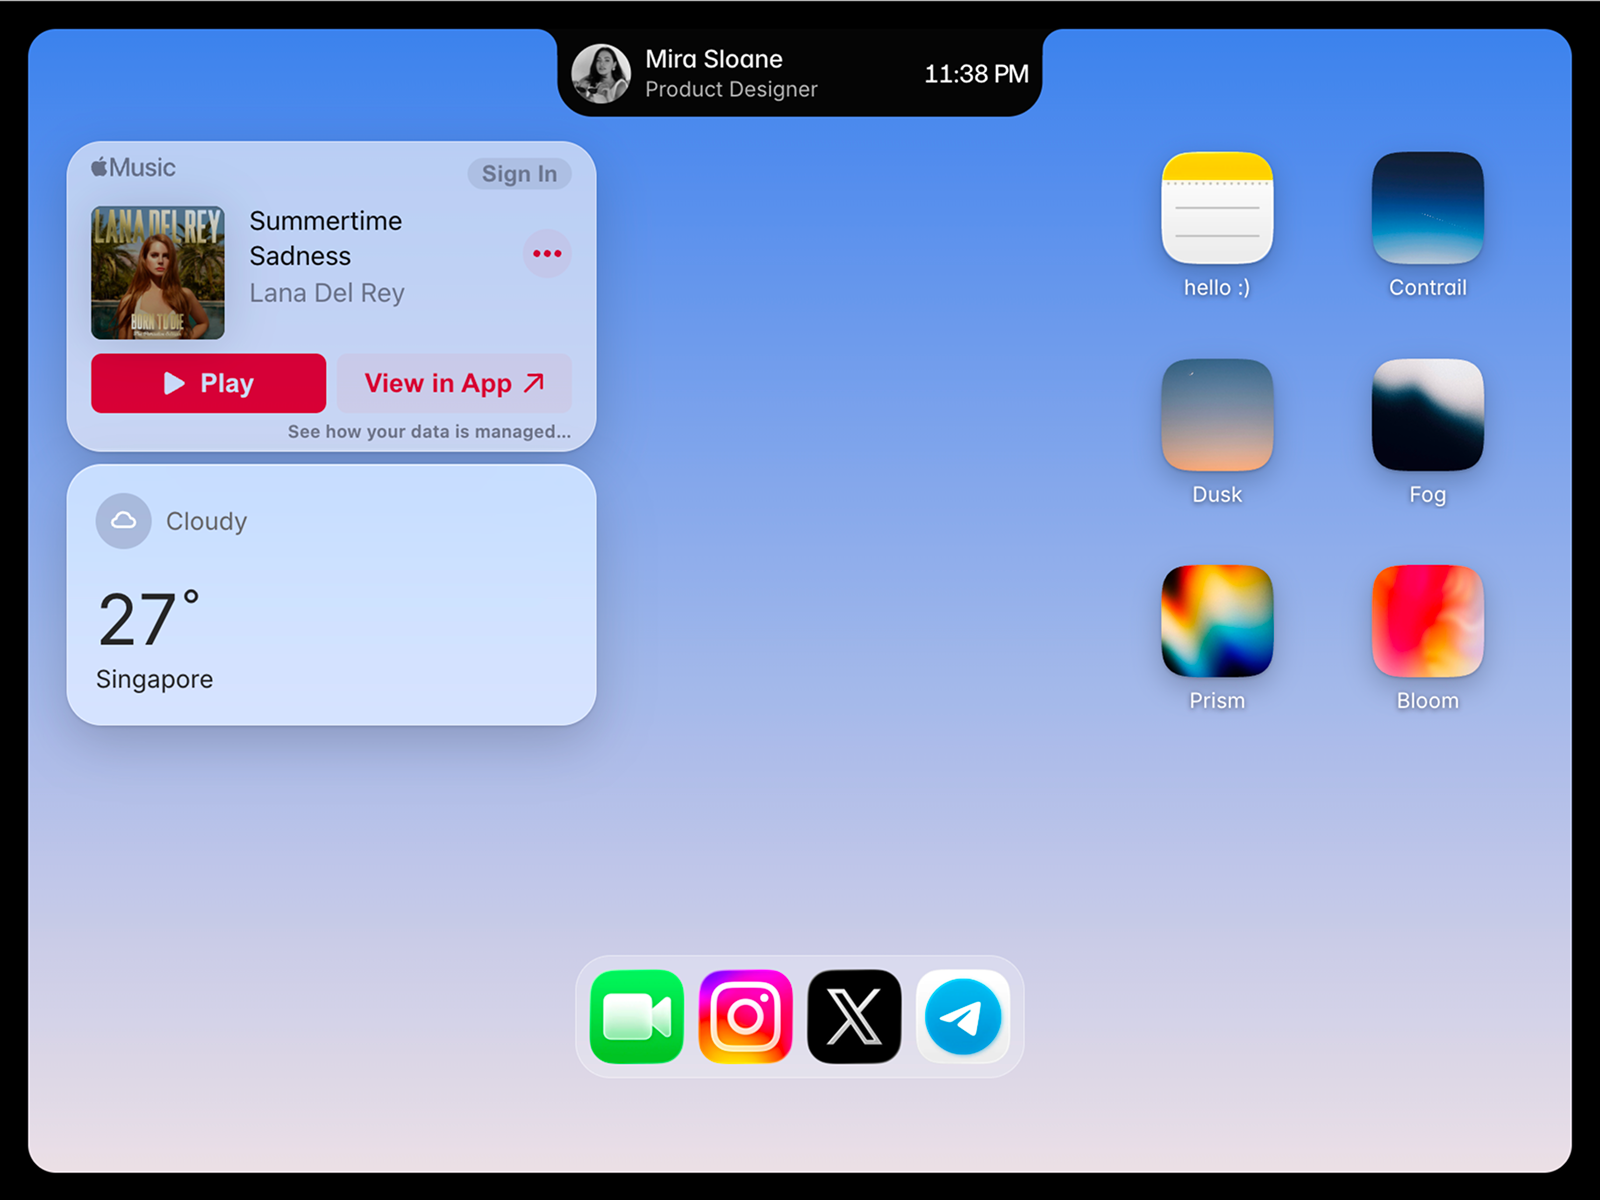Launch X app from the dock
Viewport: 1600px width, 1200px height.
(x=854, y=1017)
